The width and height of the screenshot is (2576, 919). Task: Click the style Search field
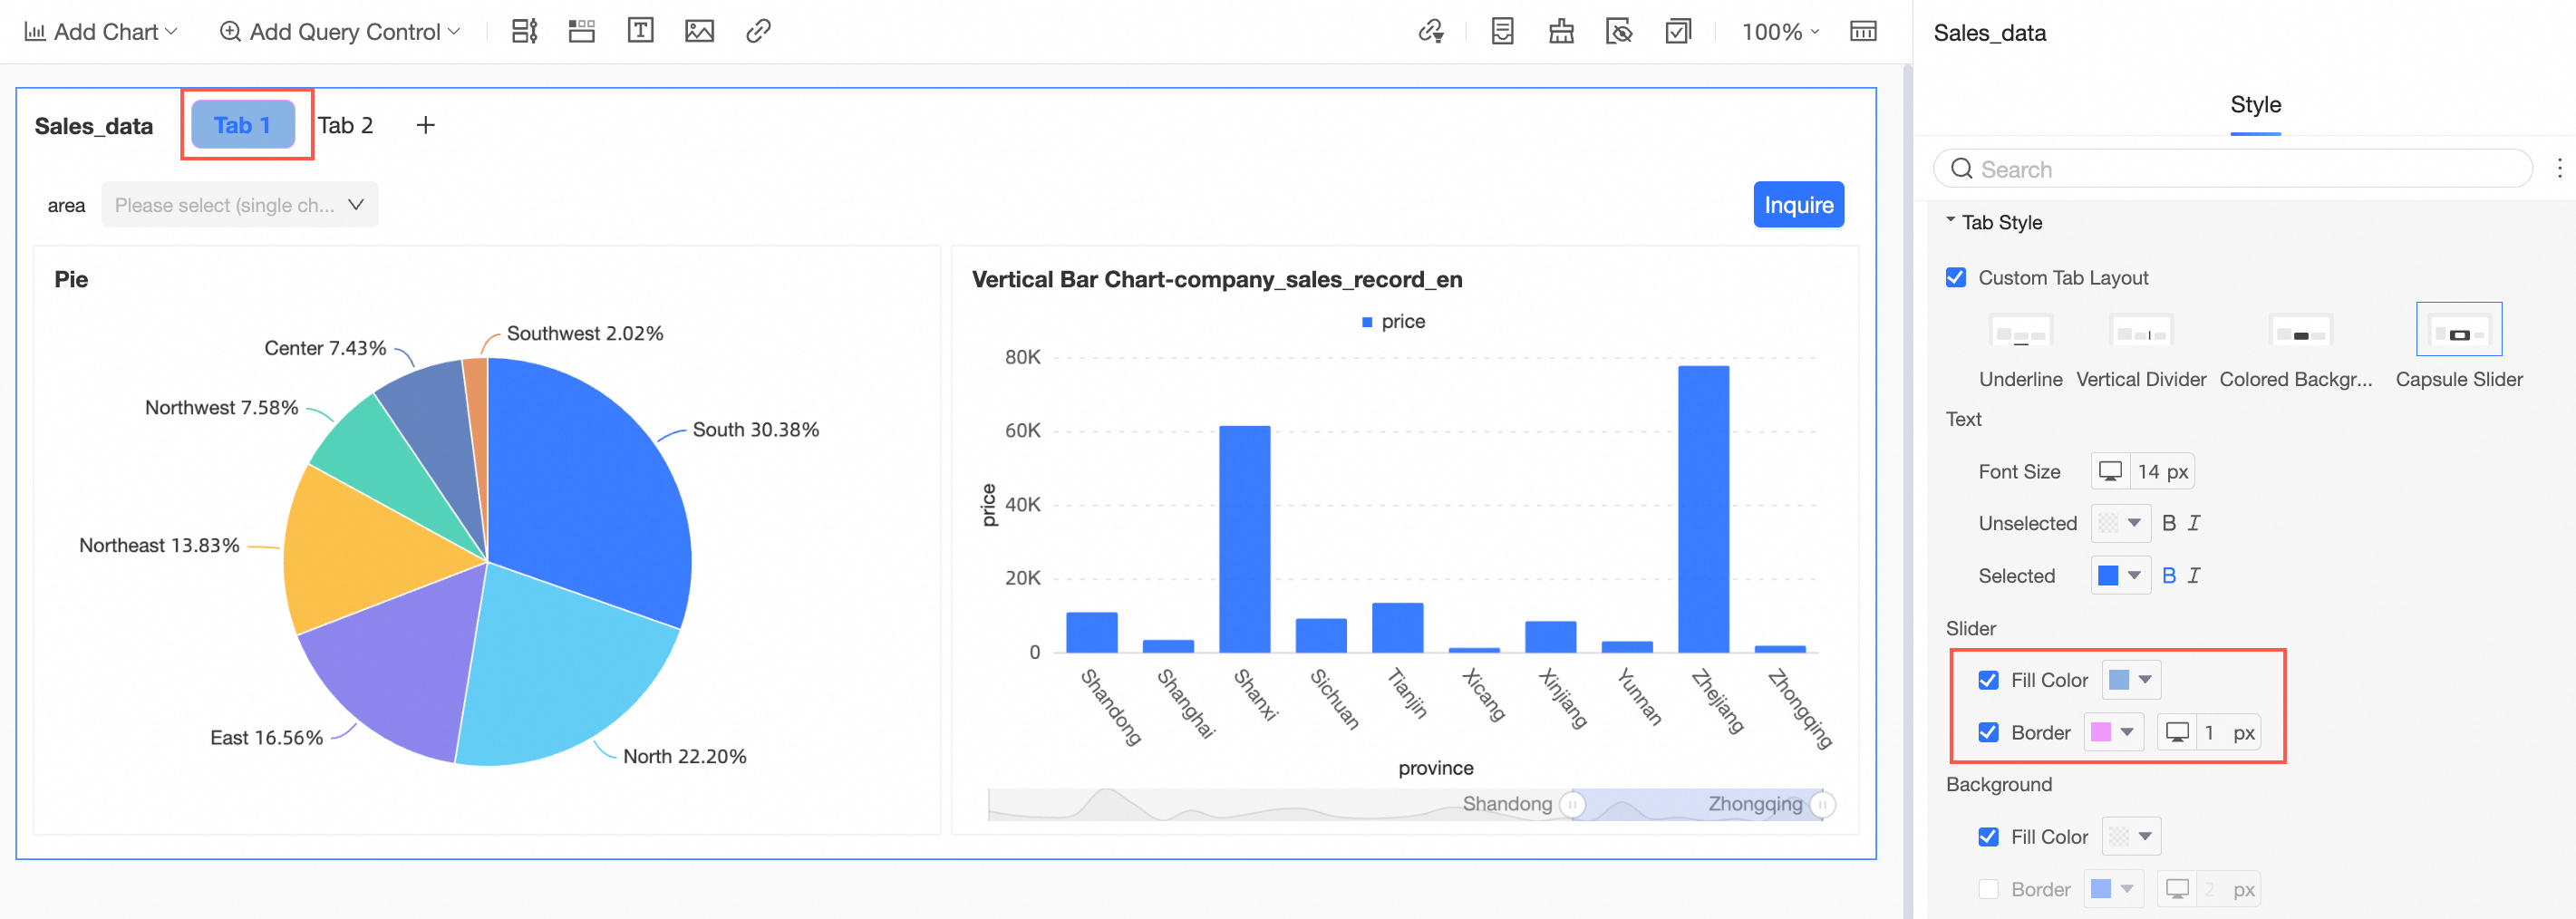2240,169
